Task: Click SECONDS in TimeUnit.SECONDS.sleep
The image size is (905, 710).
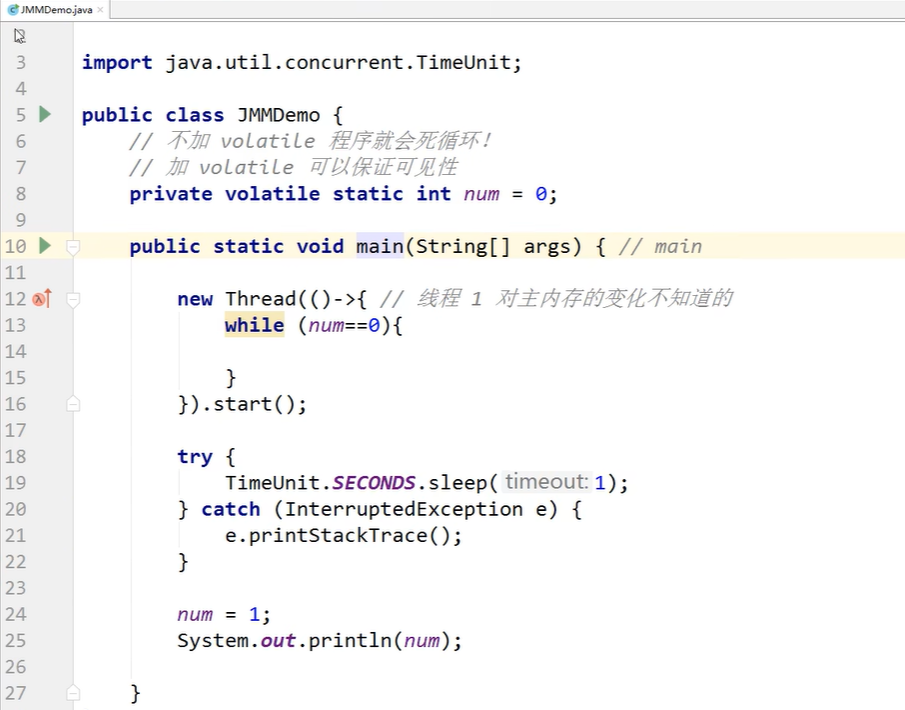Action: point(374,483)
